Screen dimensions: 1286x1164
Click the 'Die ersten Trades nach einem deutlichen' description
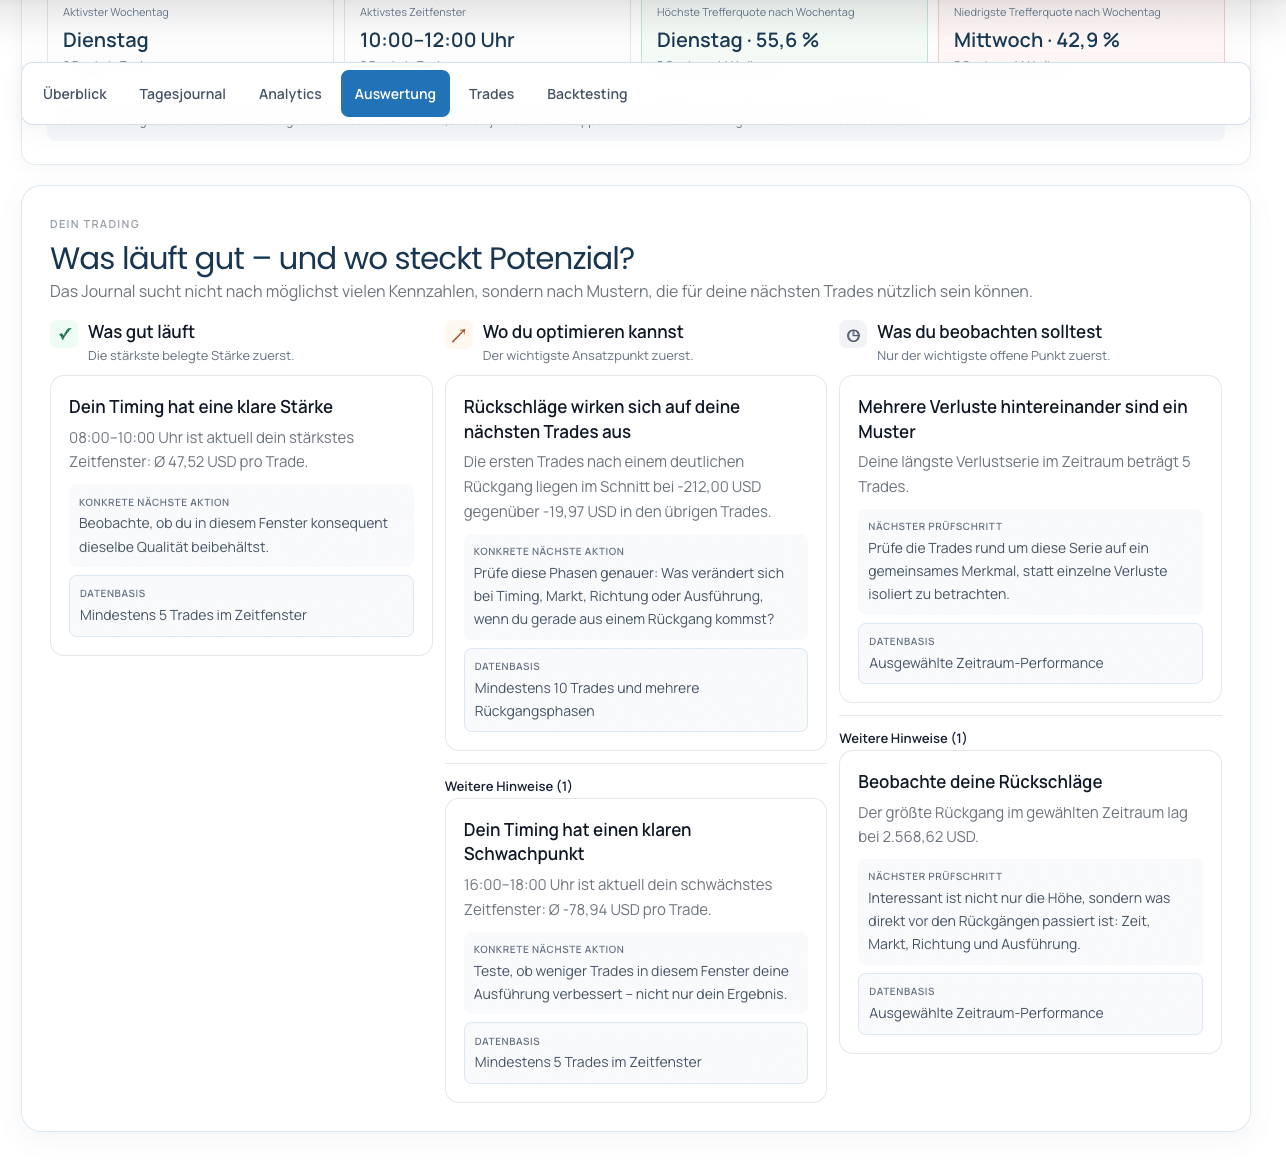[x=618, y=487]
